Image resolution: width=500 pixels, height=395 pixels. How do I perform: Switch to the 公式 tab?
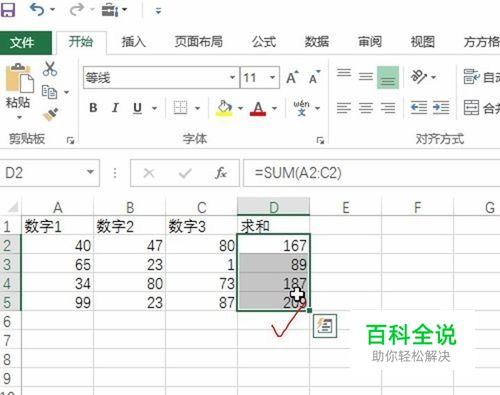tap(264, 42)
